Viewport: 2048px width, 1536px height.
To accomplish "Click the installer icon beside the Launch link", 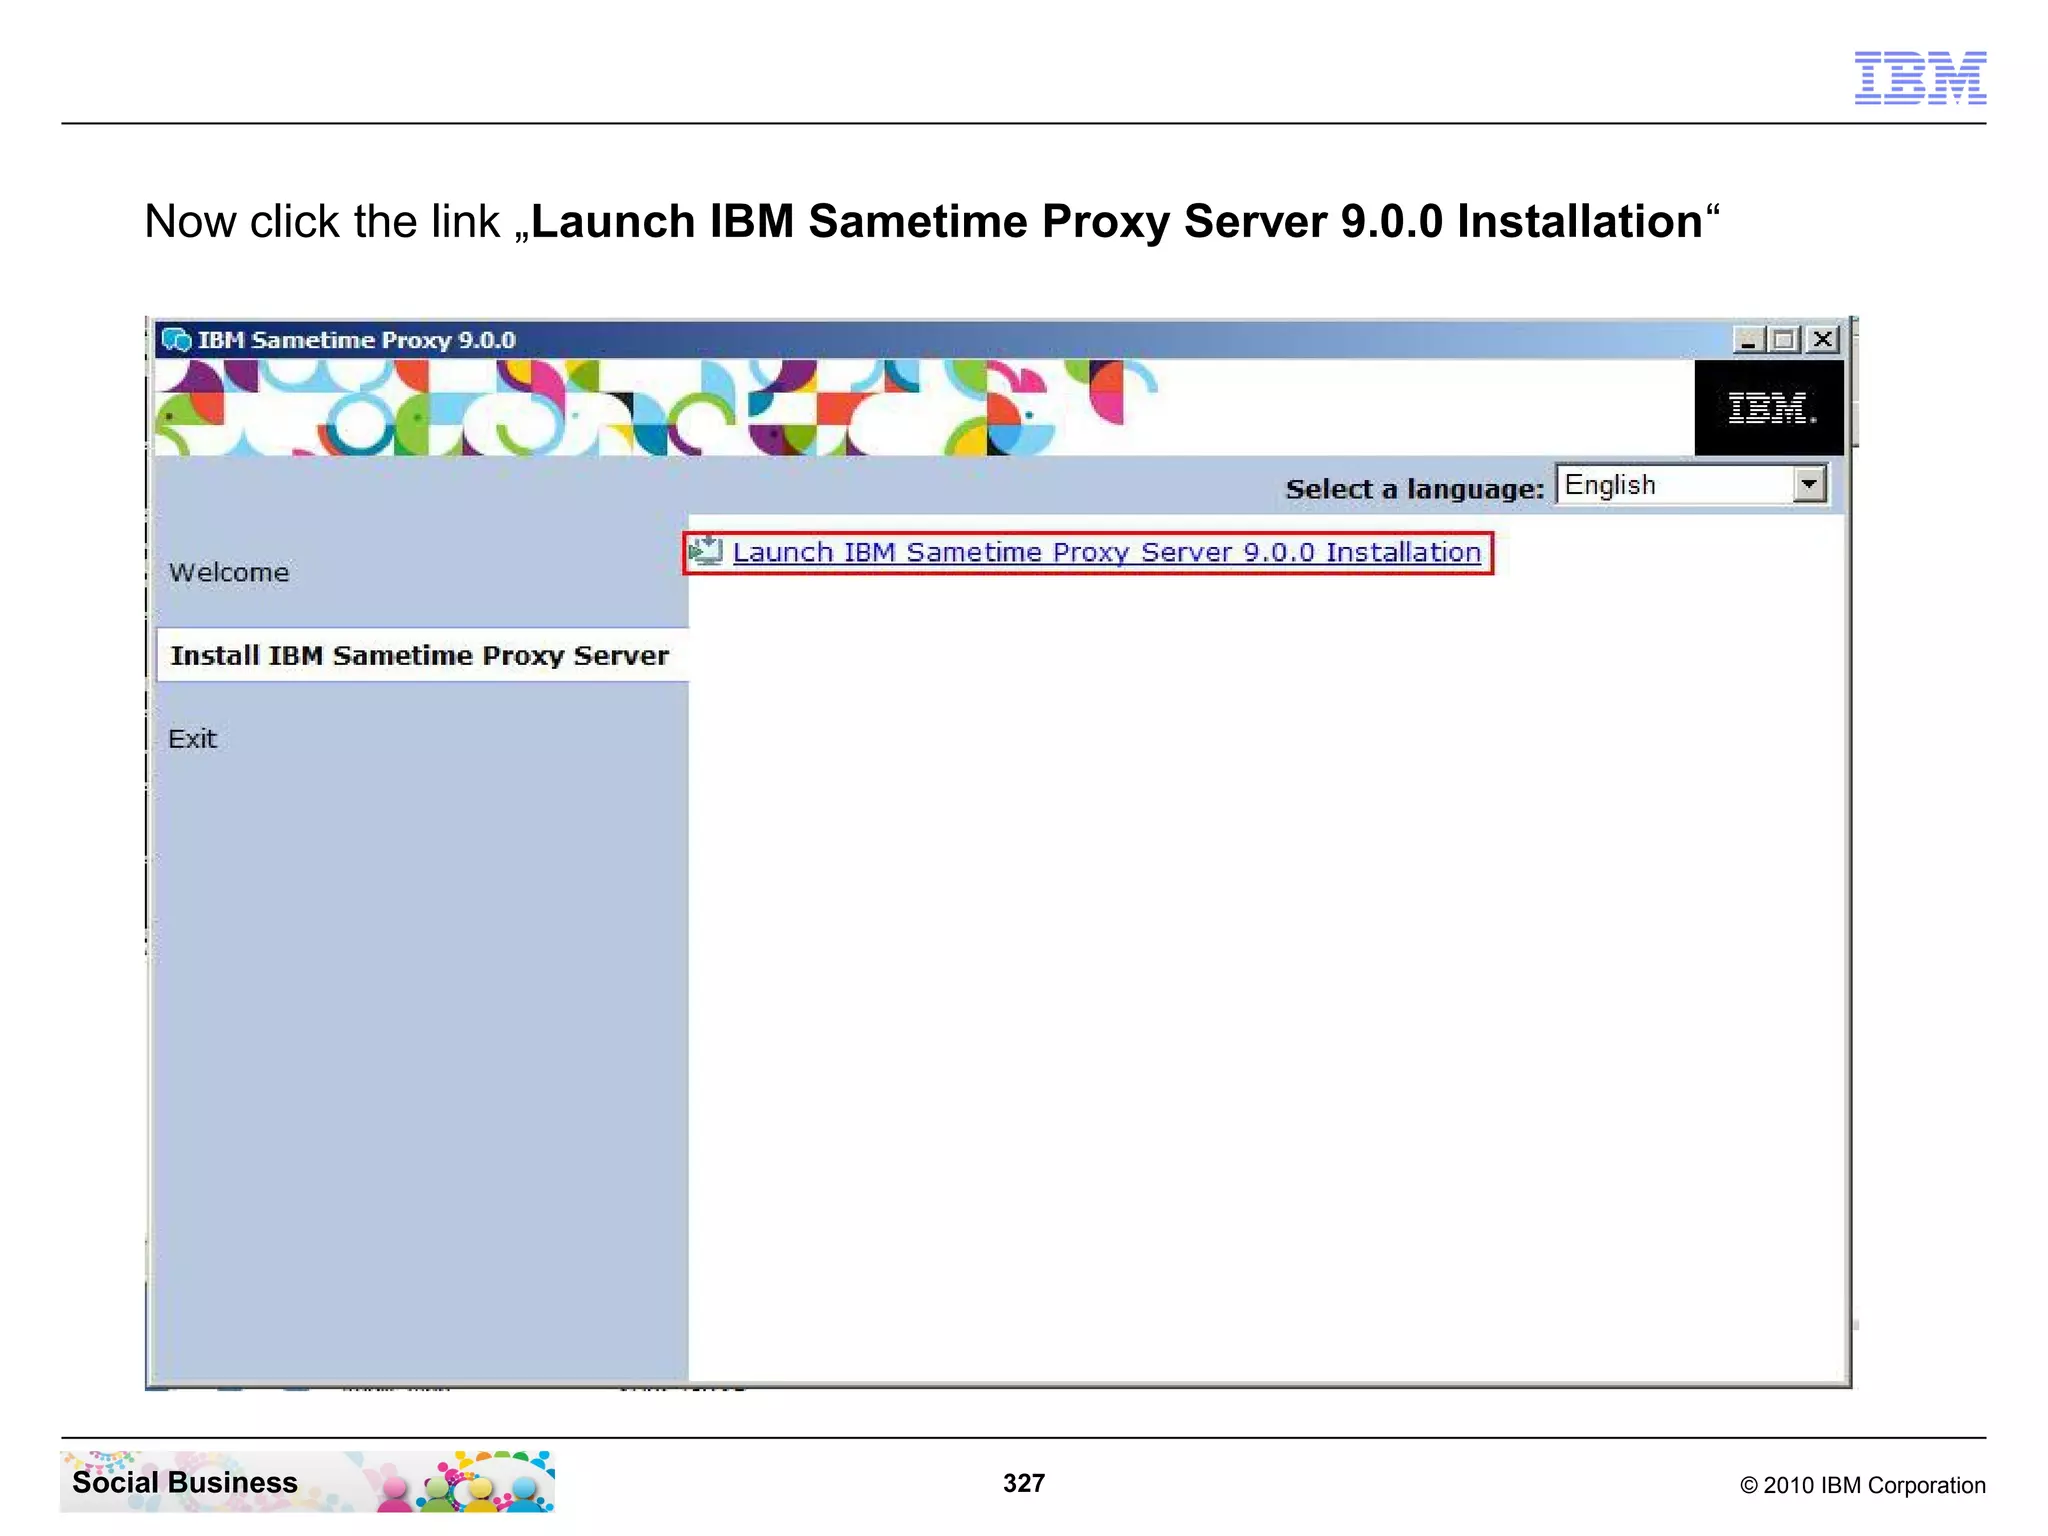I will (706, 550).
